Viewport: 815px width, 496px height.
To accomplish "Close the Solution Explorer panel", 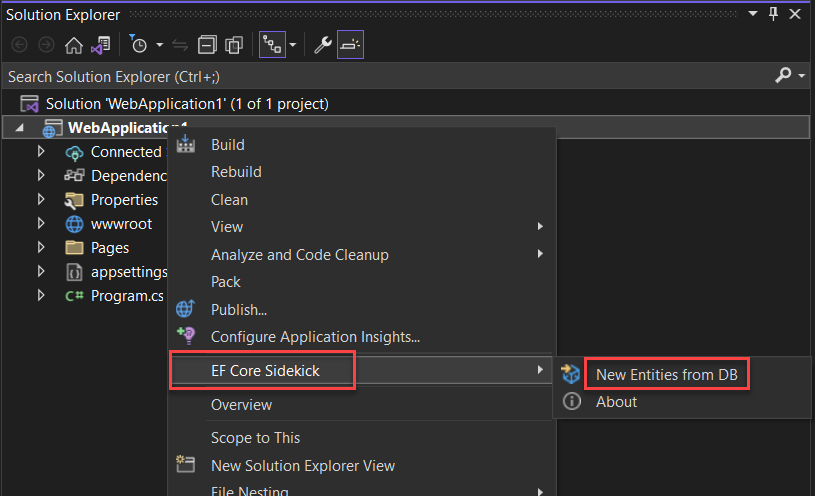I will click(795, 14).
